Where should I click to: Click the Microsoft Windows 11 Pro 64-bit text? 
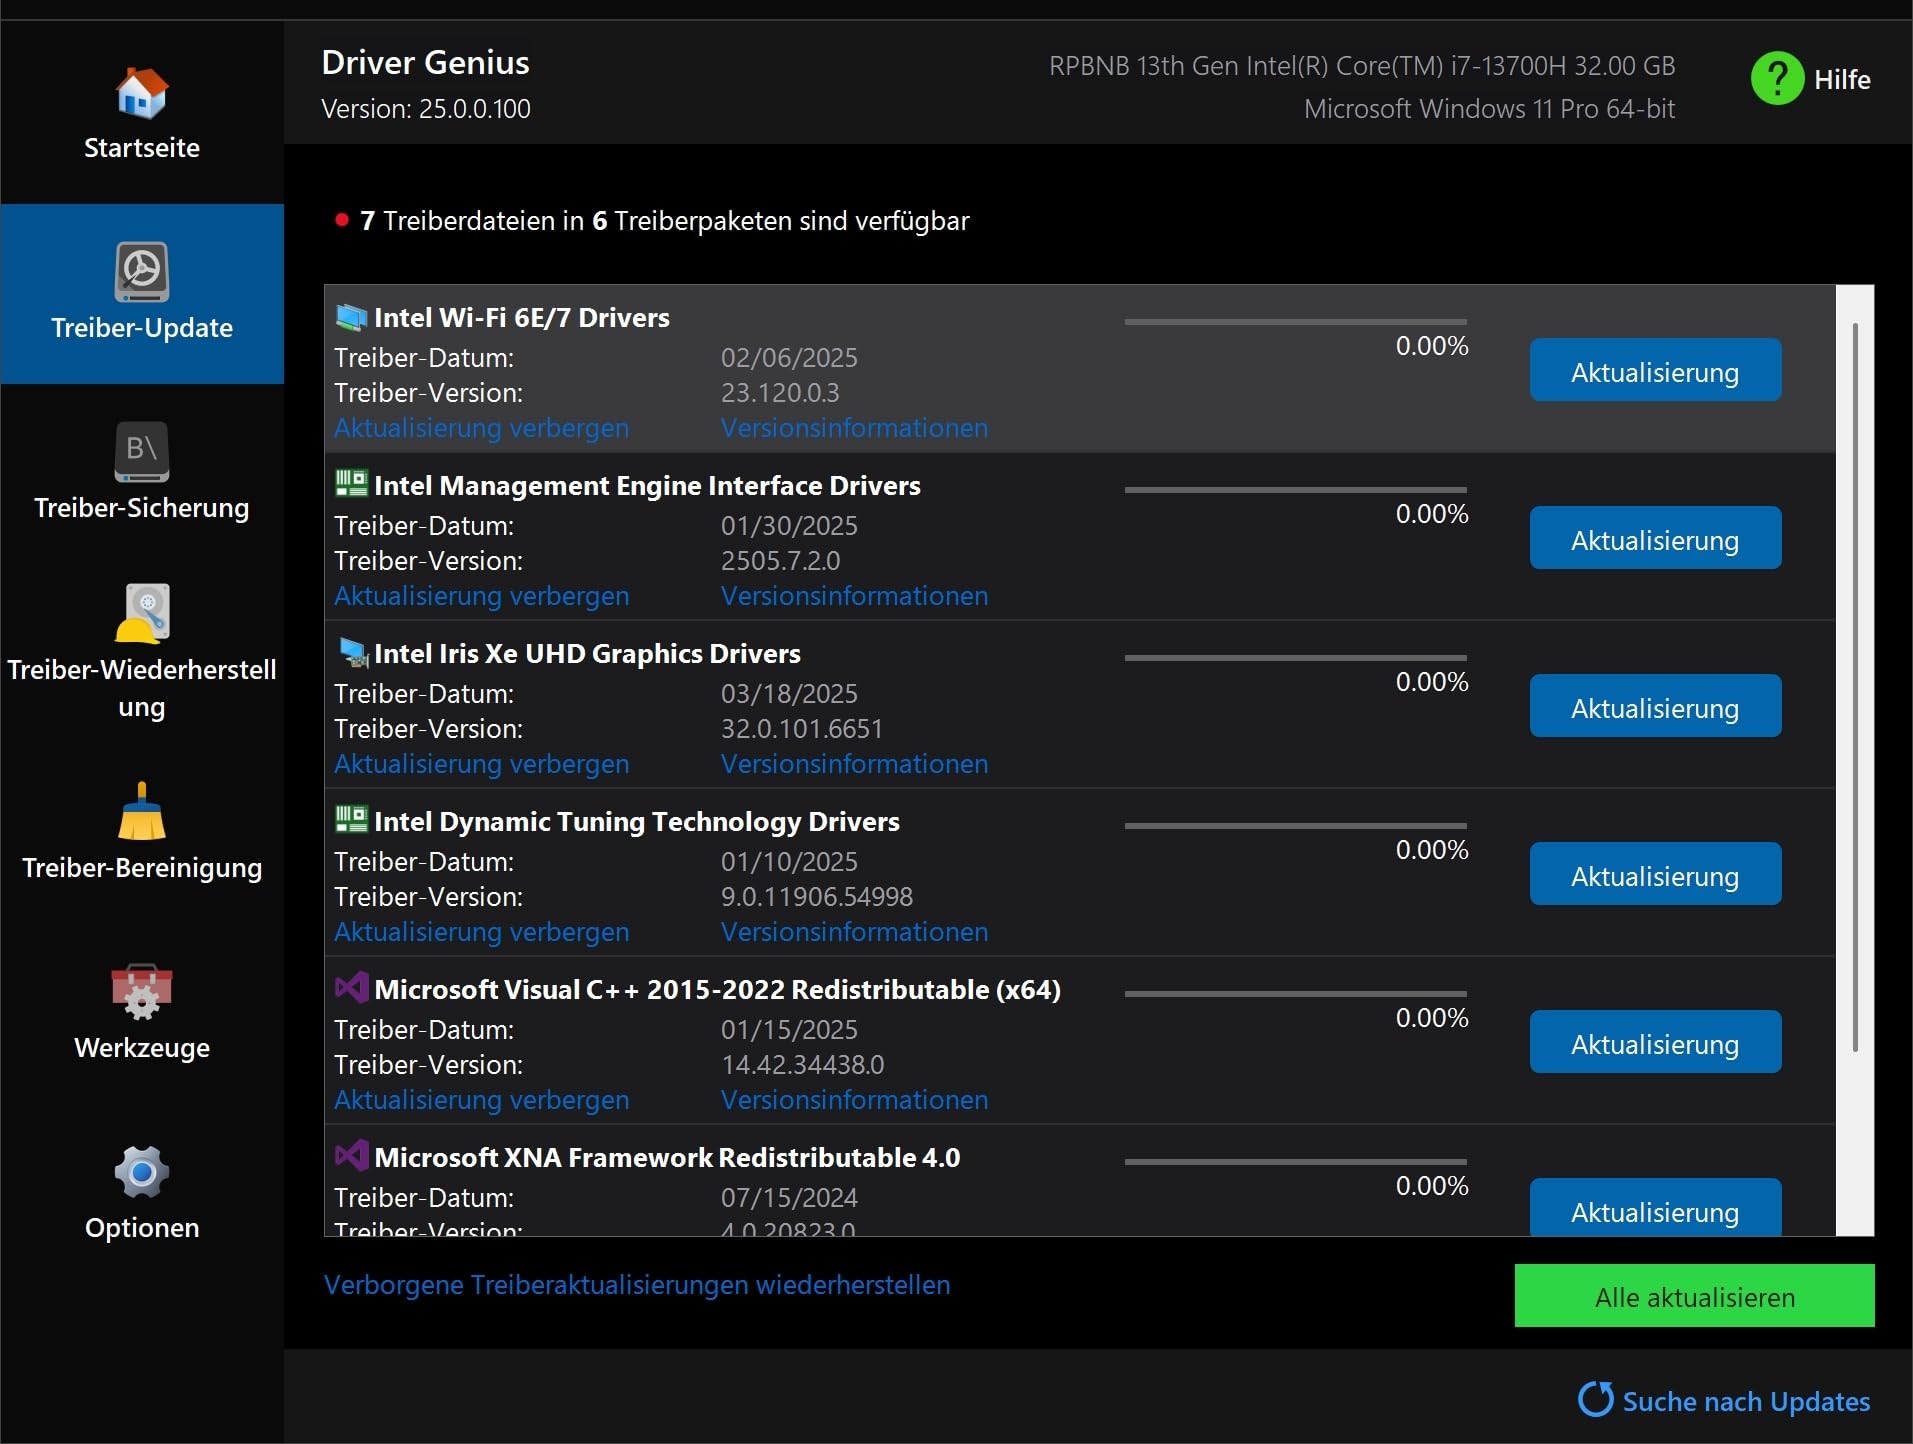click(1489, 109)
